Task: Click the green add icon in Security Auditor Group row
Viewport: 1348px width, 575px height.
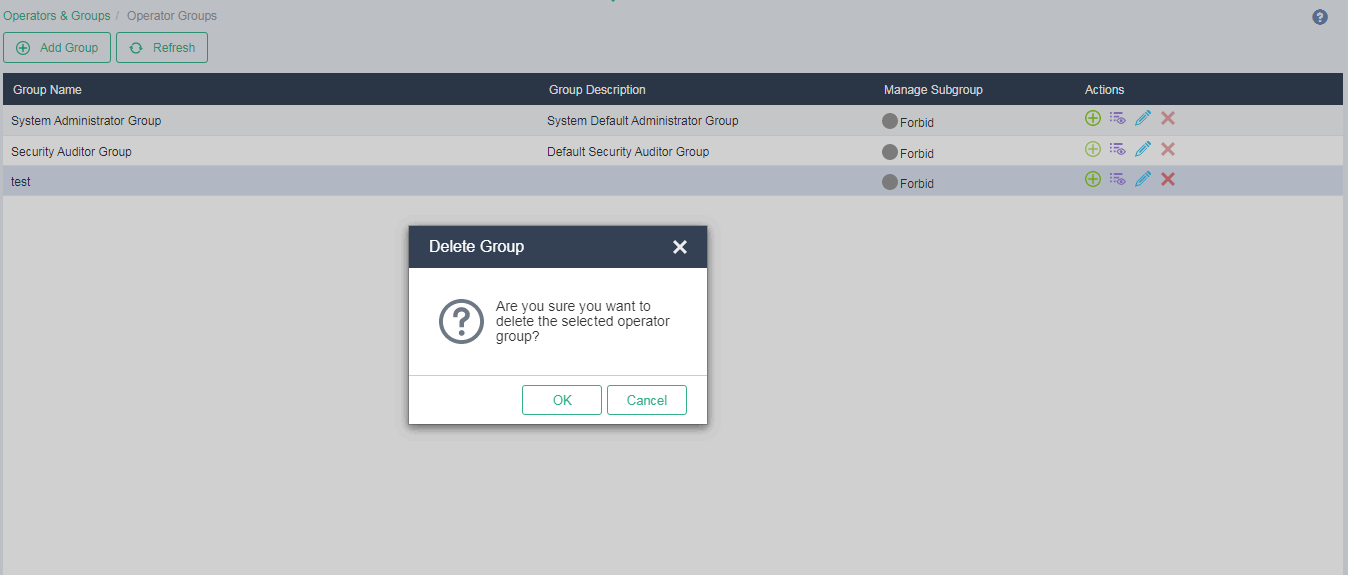Action: pyautogui.click(x=1093, y=149)
